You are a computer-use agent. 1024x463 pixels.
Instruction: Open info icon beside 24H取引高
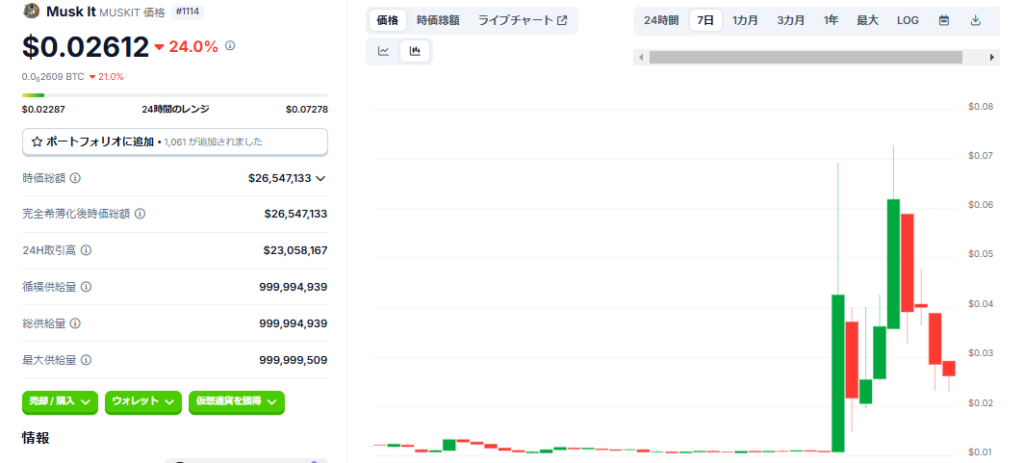tap(86, 250)
